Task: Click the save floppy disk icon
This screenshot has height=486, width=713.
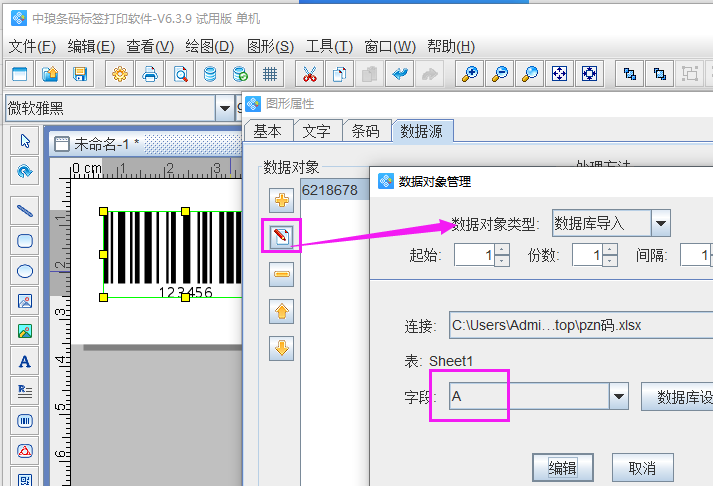Action: click(80, 74)
